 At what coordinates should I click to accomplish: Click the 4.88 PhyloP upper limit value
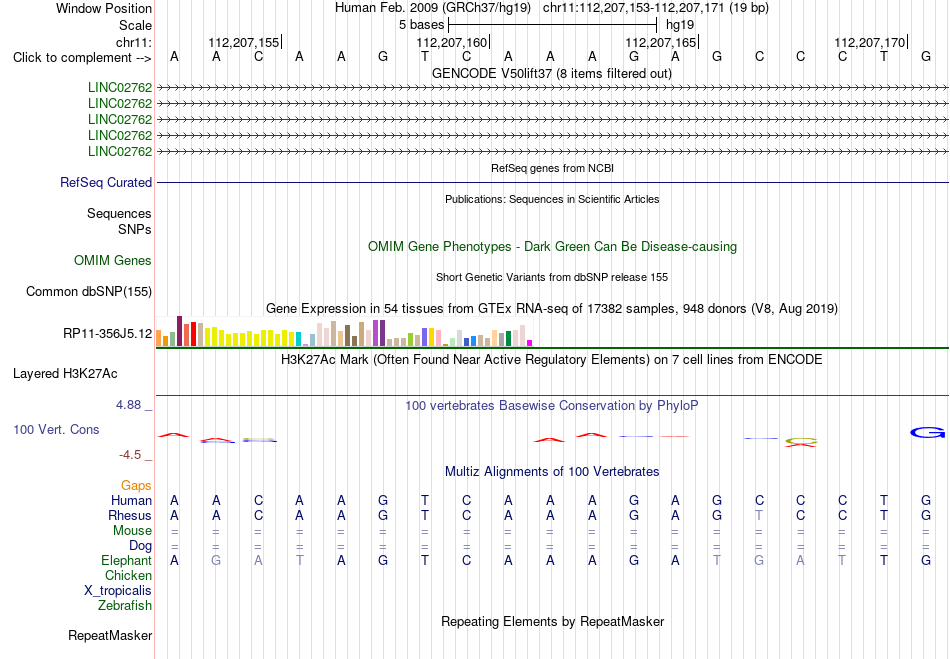128,405
